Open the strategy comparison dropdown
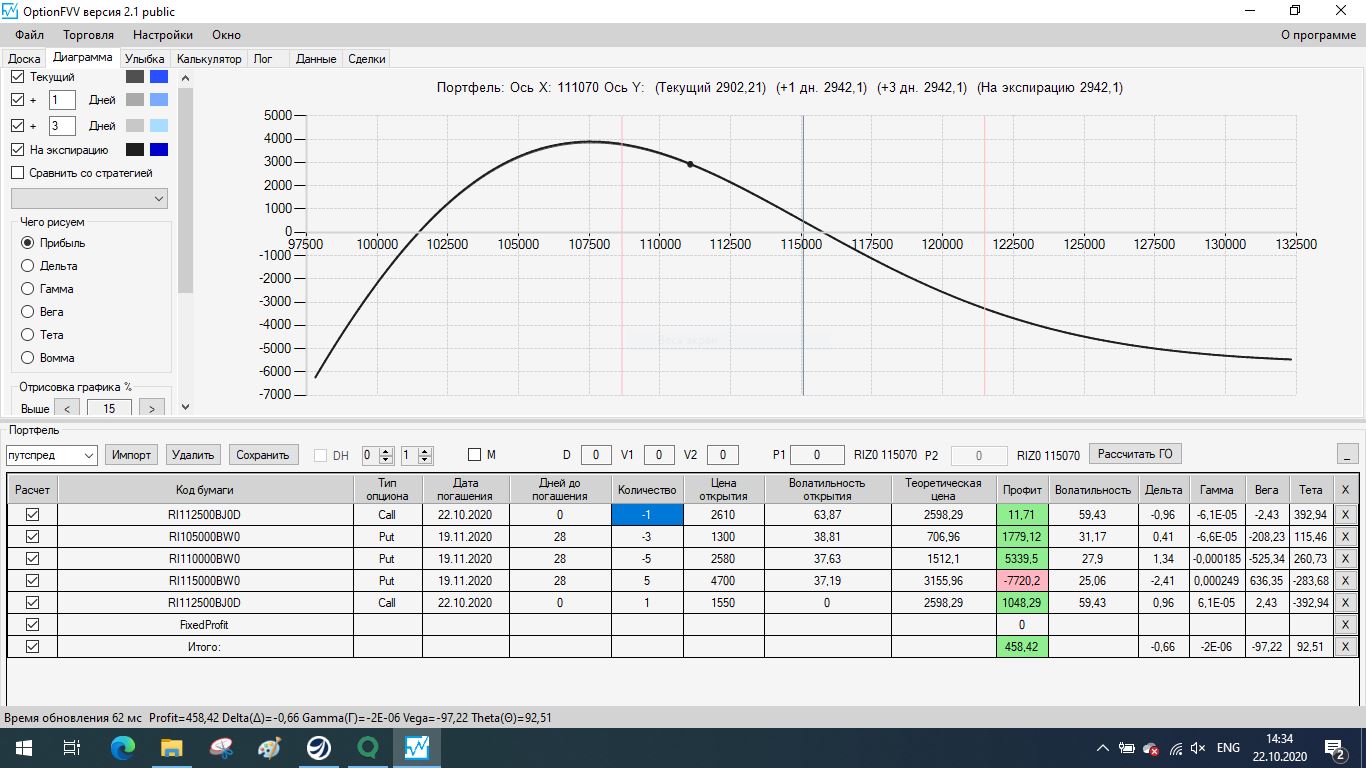This screenshot has height=768, width=1366. click(89, 199)
